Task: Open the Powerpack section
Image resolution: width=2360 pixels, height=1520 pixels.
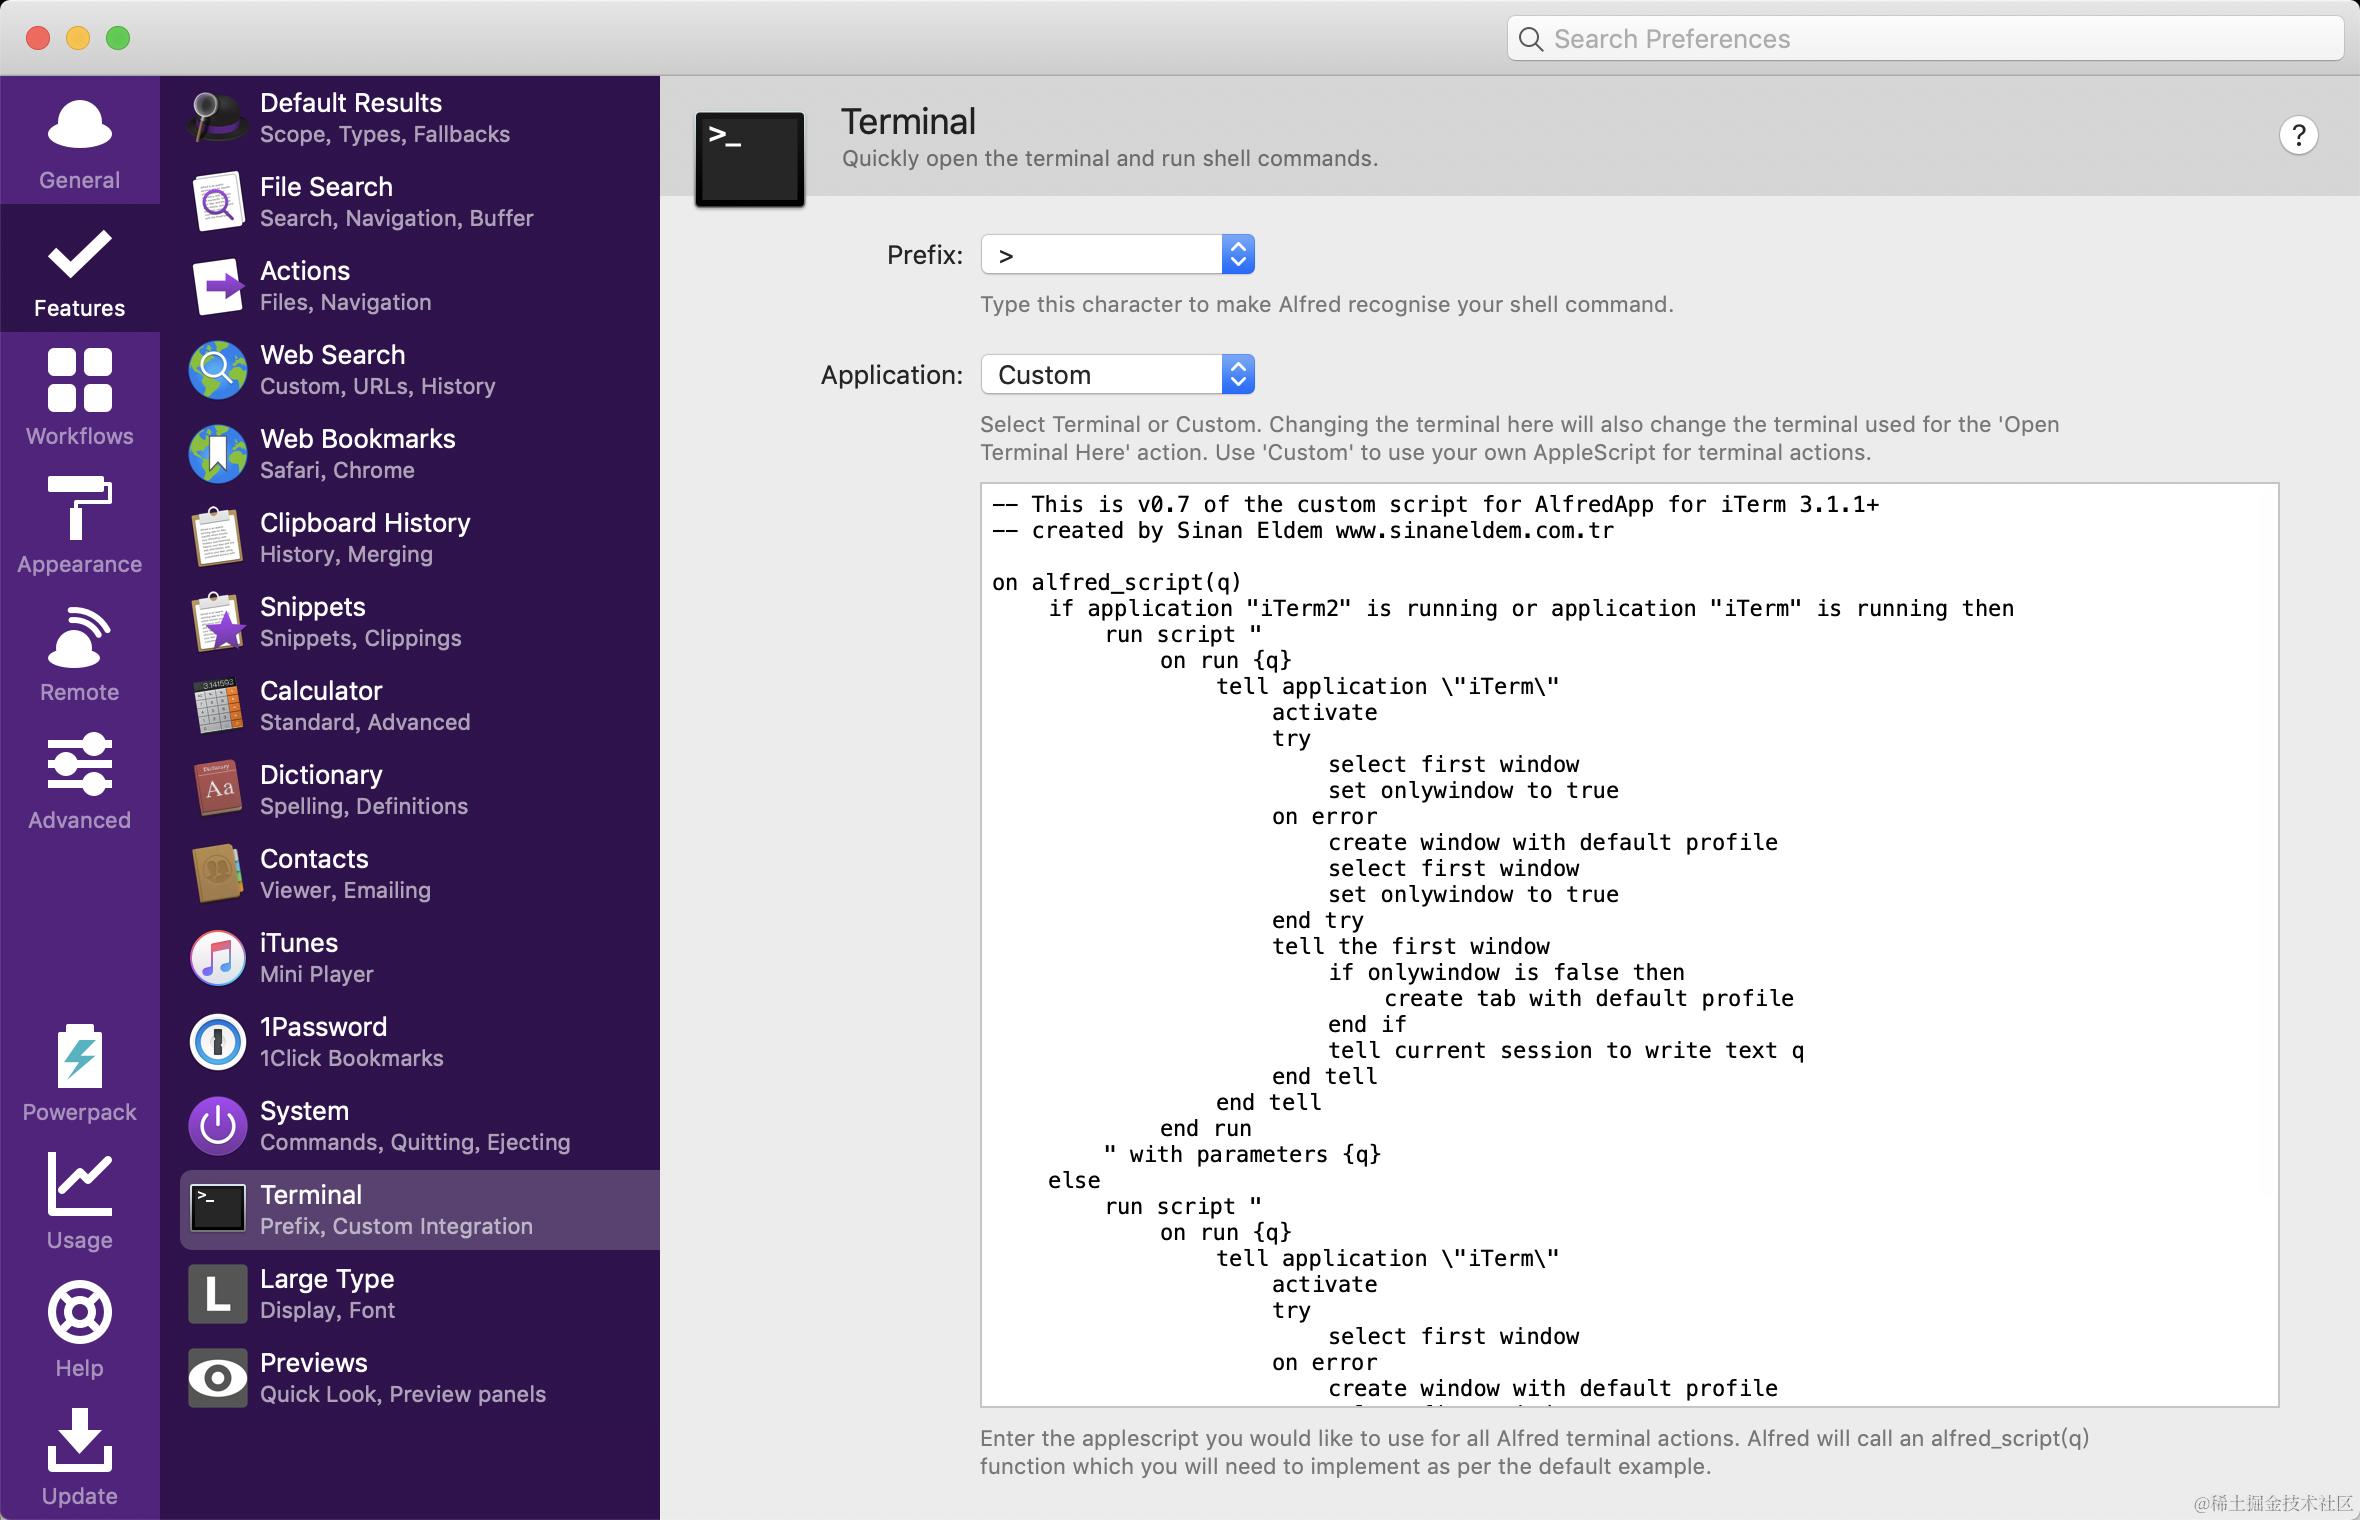Action: click(x=79, y=1072)
